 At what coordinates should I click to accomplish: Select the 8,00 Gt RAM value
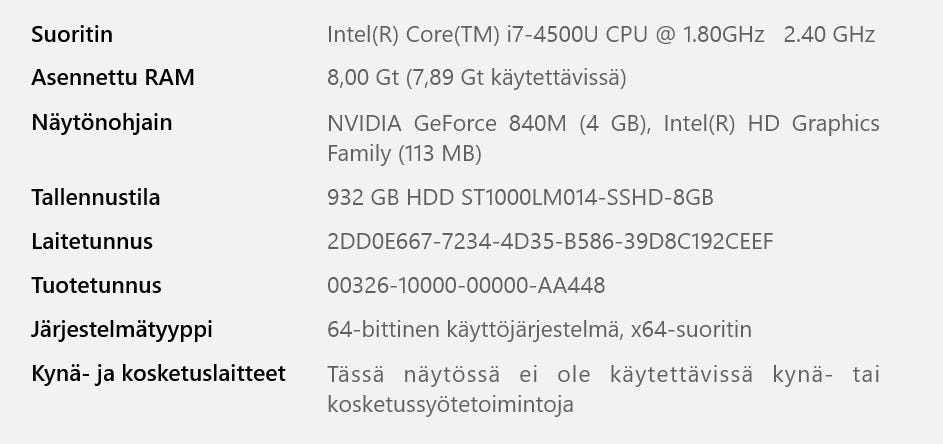363,77
